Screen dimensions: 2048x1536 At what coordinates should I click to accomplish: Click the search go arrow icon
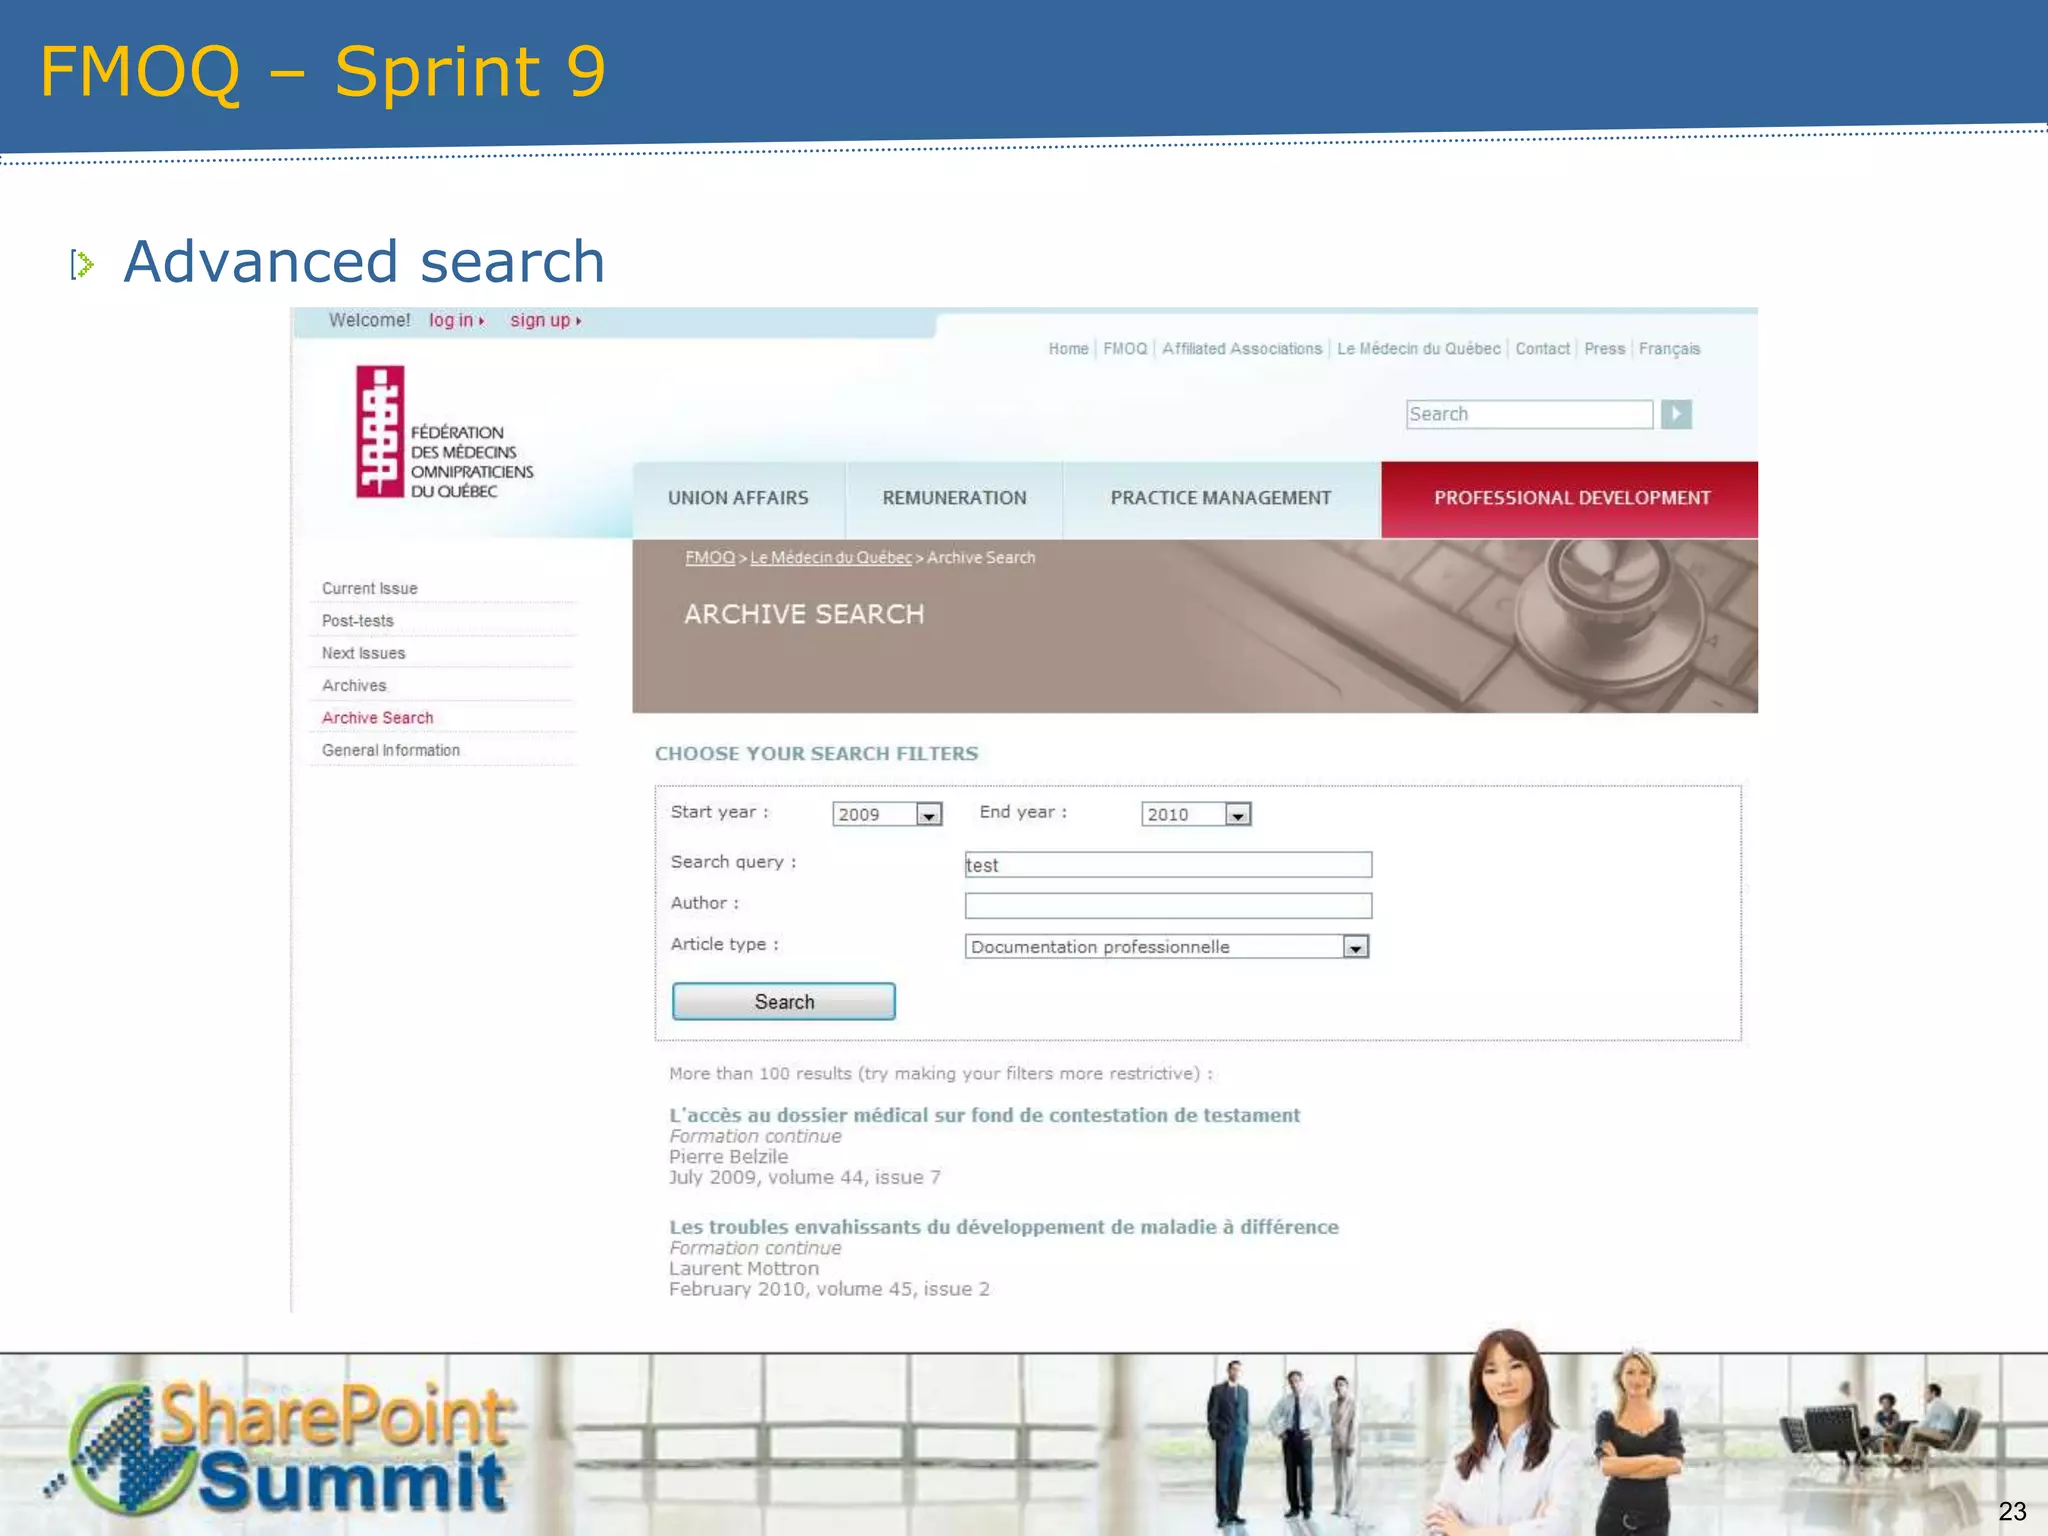coord(1676,414)
